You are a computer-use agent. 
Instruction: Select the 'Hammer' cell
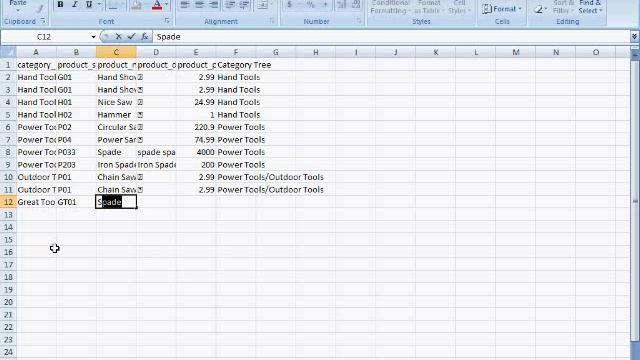116,115
